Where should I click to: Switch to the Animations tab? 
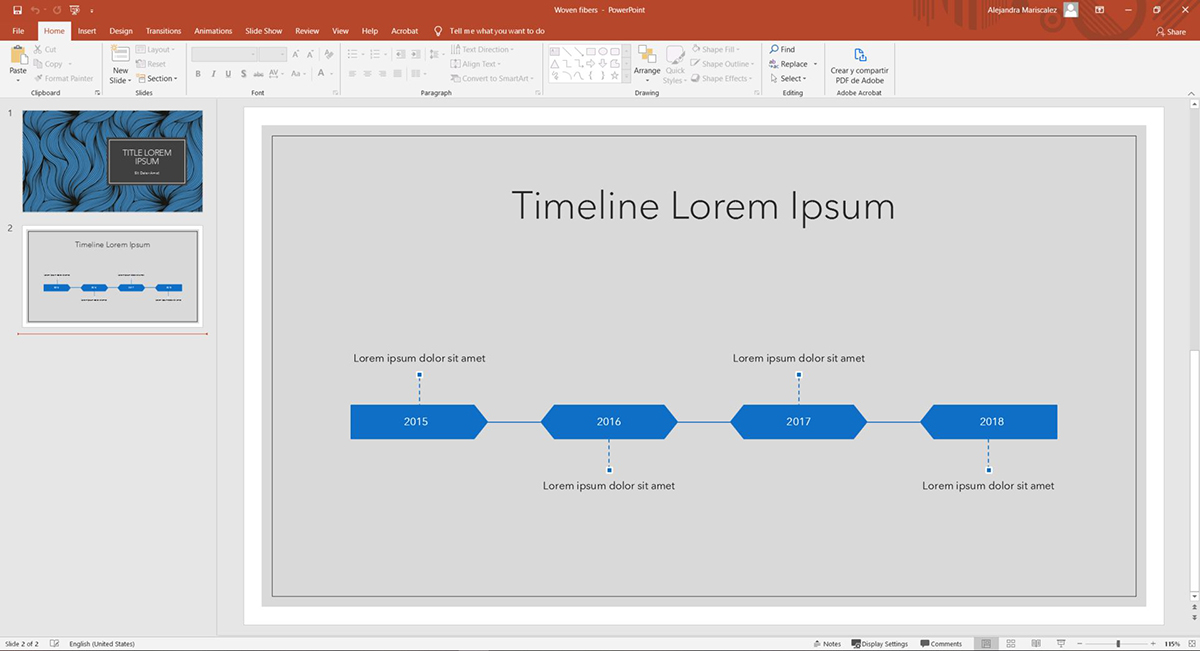coord(213,31)
